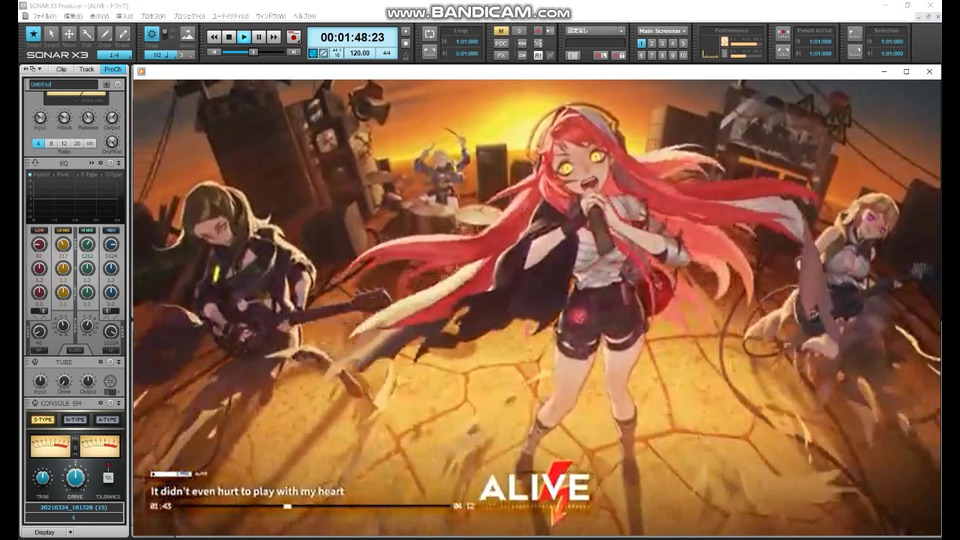Viewport: 960px width, 540px height.
Task: Open the 1/2 note snap value dropdown
Action: coord(160,55)
